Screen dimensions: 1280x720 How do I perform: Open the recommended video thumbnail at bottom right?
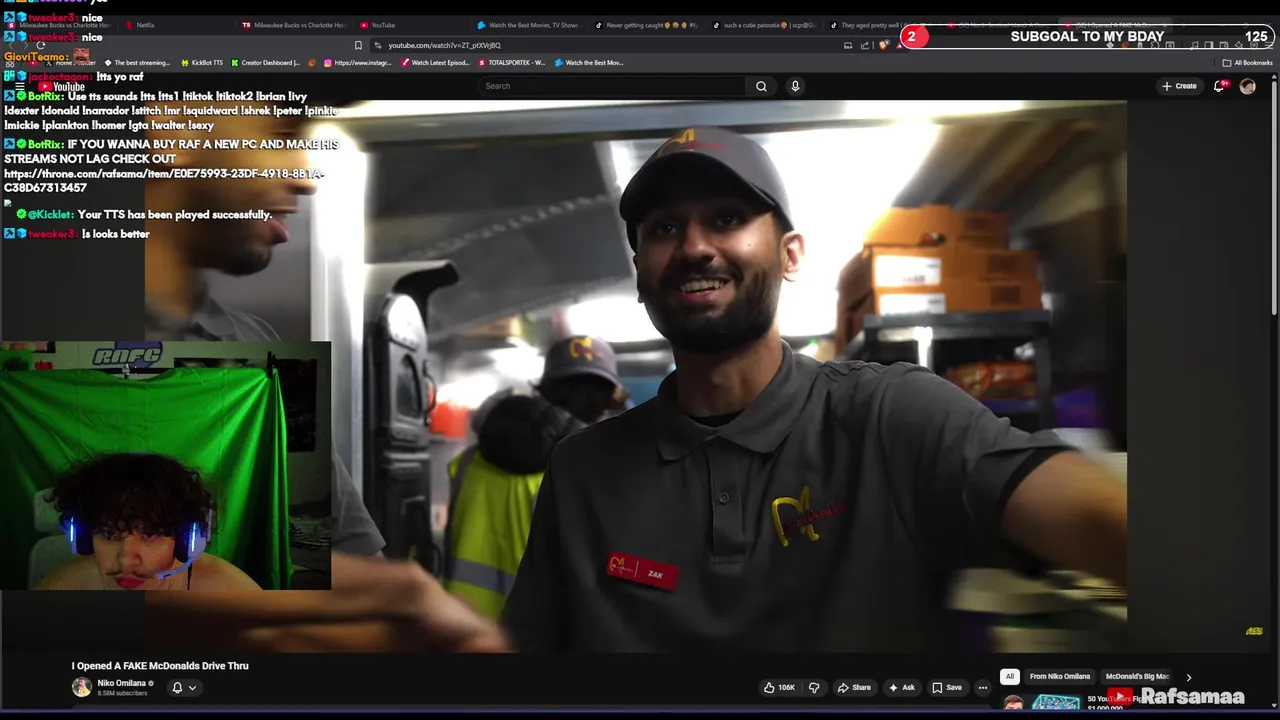(x=1056, y=704)
